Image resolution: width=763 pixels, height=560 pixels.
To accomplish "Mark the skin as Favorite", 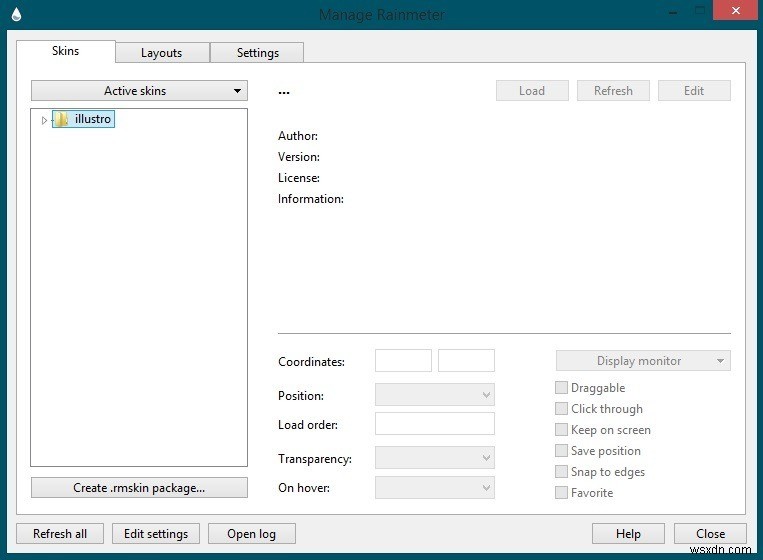I will [x=561, y=492].
